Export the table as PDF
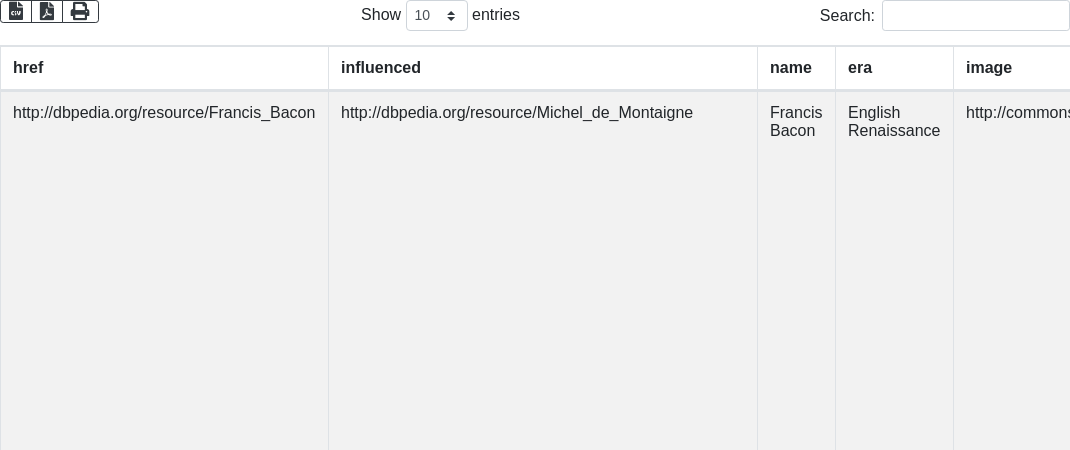This screenshot has height=450, width=1070. pos(47,11)
